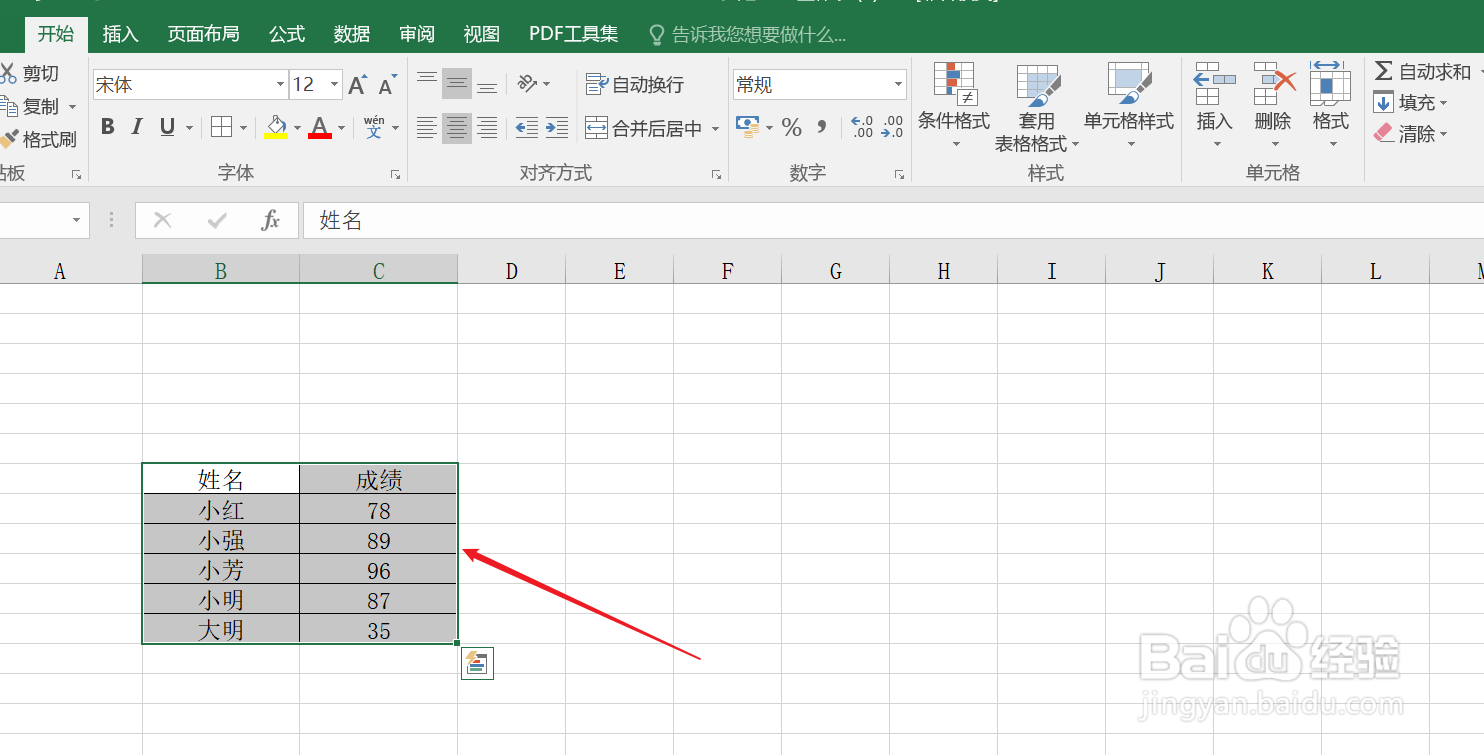Click Format cells (格式) icon
The image size is (1484, 755).
[1330, 84]
